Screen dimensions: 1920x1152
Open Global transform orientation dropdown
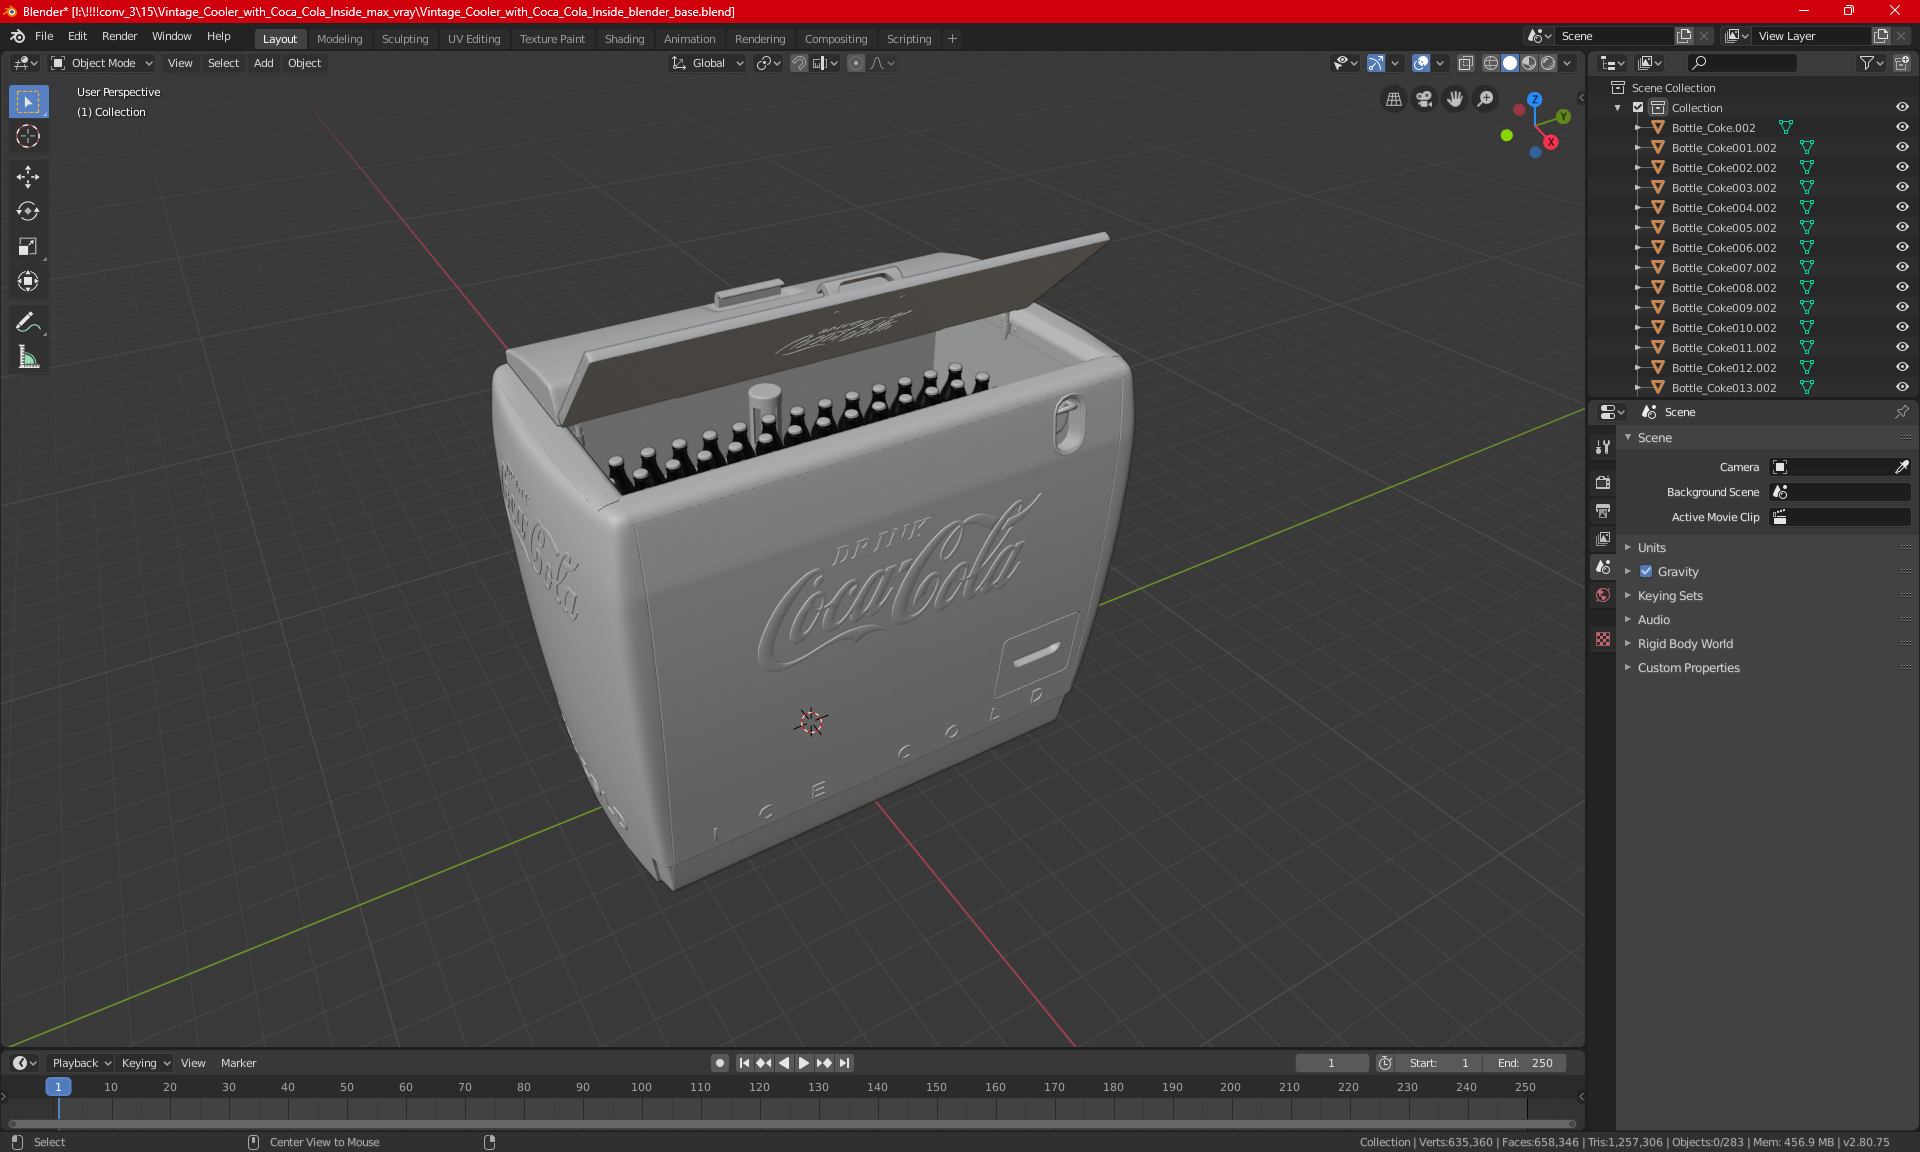708,63
